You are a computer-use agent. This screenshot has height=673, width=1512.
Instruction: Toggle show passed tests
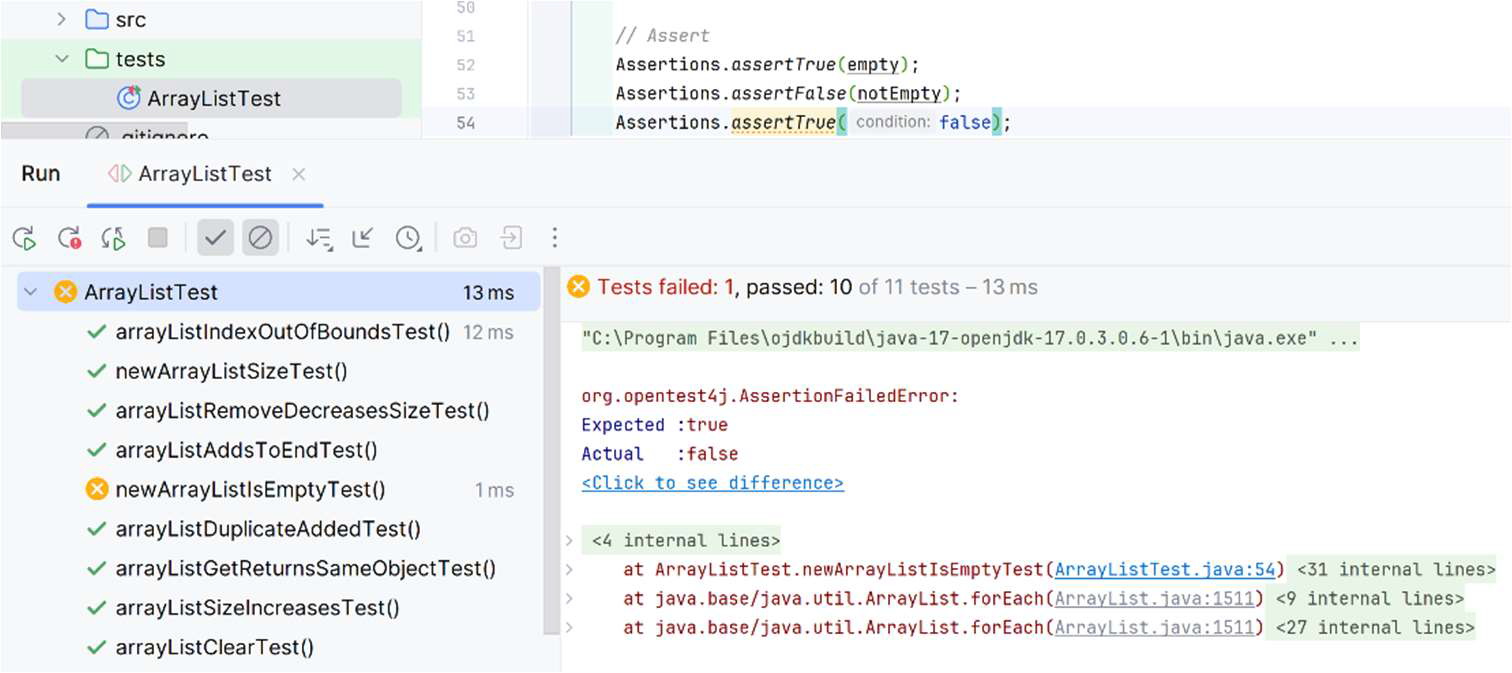point(215,238)
